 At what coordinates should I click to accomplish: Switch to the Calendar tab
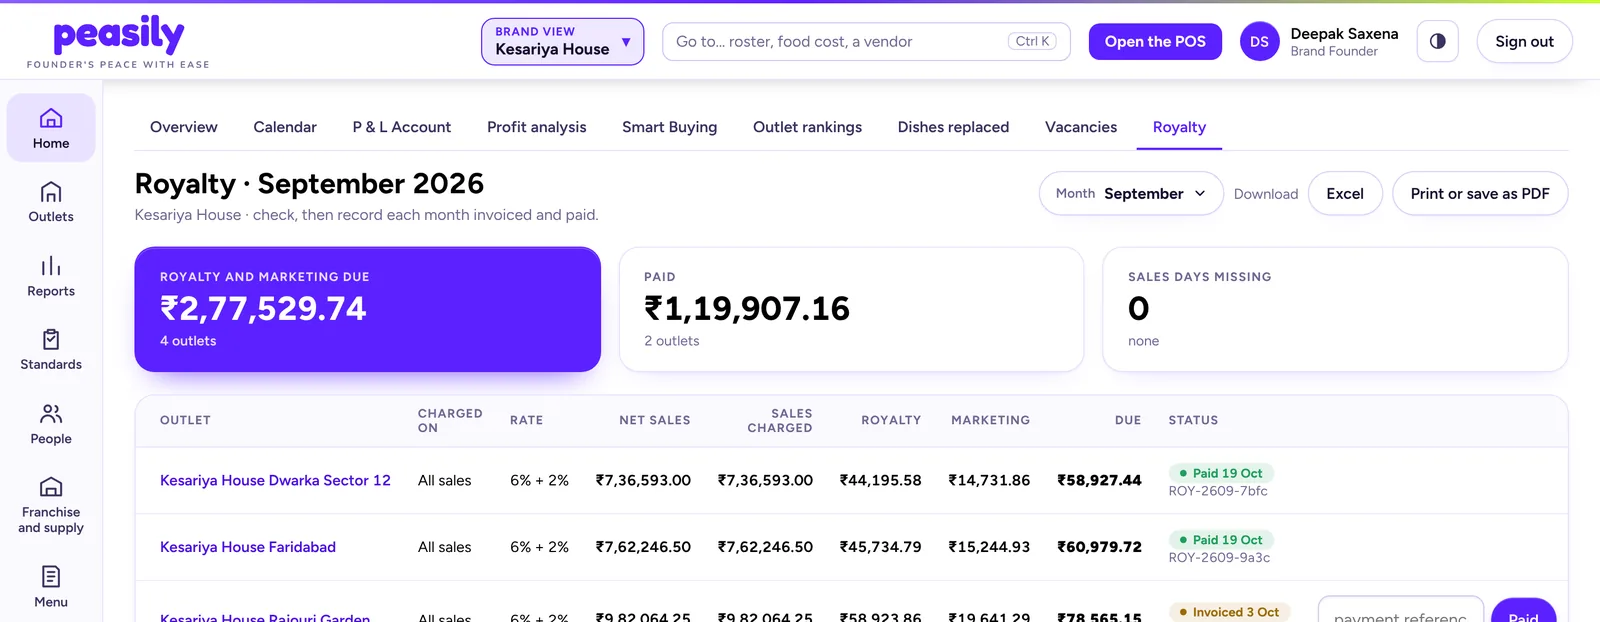(285, 127)
